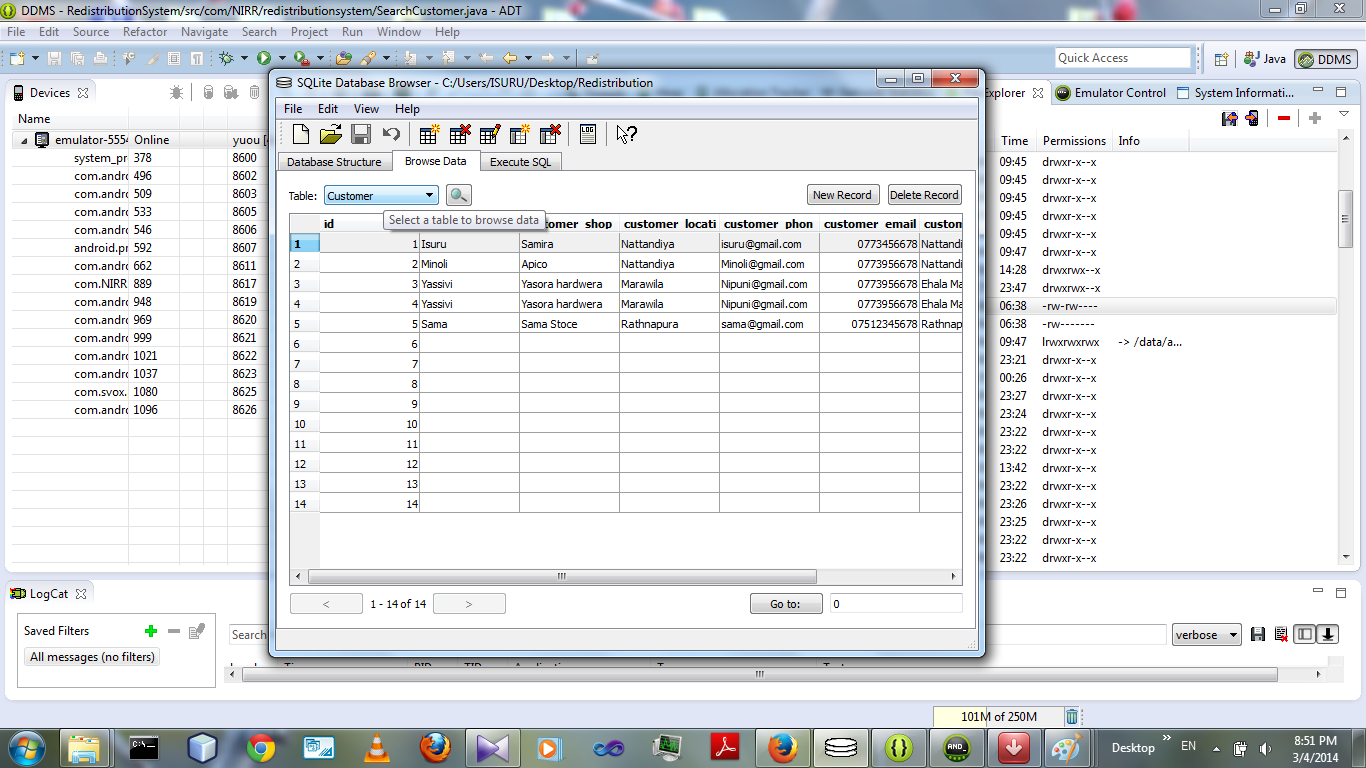The height and width of the screenshot is (768, 1366).
Task: Click the Adobe Reader icon in taskbar
Action: [724, 748]
